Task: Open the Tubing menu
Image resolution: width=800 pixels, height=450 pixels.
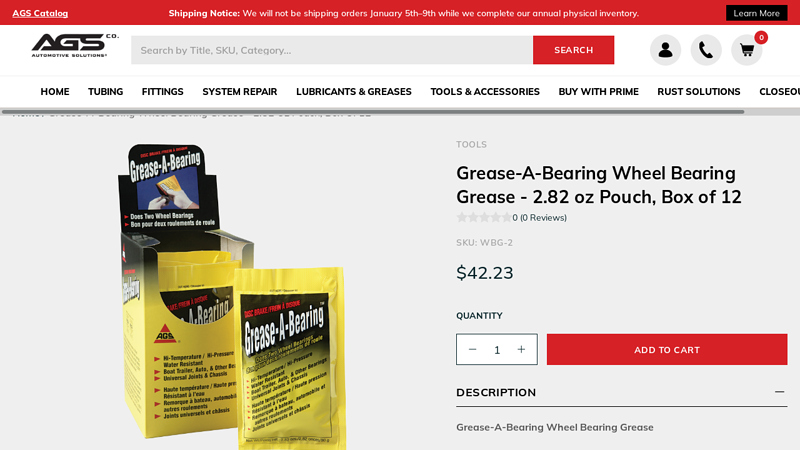Action: pos(106,91)
